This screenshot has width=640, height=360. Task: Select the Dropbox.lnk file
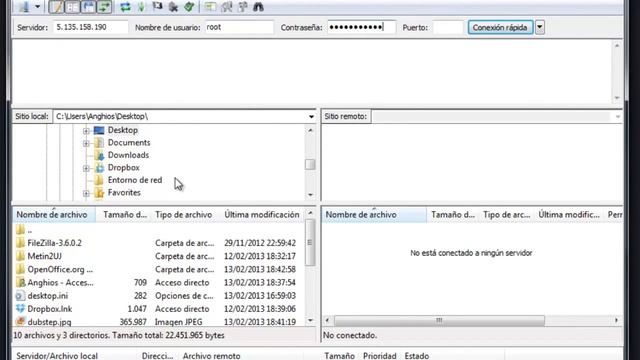(x=159, y=309)
